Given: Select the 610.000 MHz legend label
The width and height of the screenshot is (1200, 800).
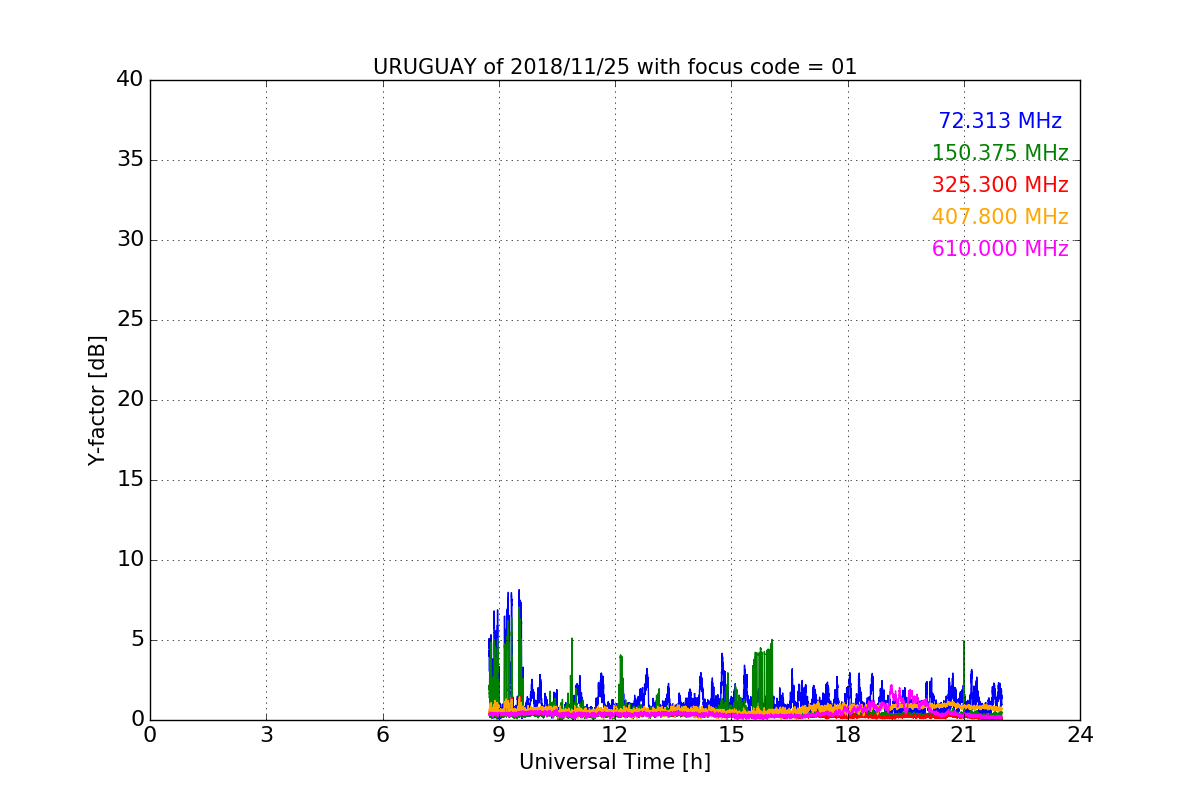Looking at the screenshot, I should pyautogui.click(x=1000, y=249).
